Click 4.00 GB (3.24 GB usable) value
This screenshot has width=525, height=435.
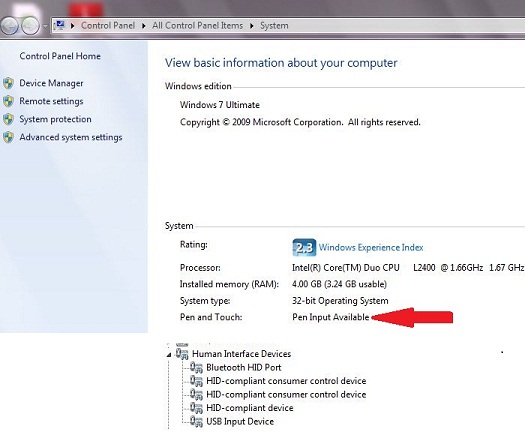[340, 284]
